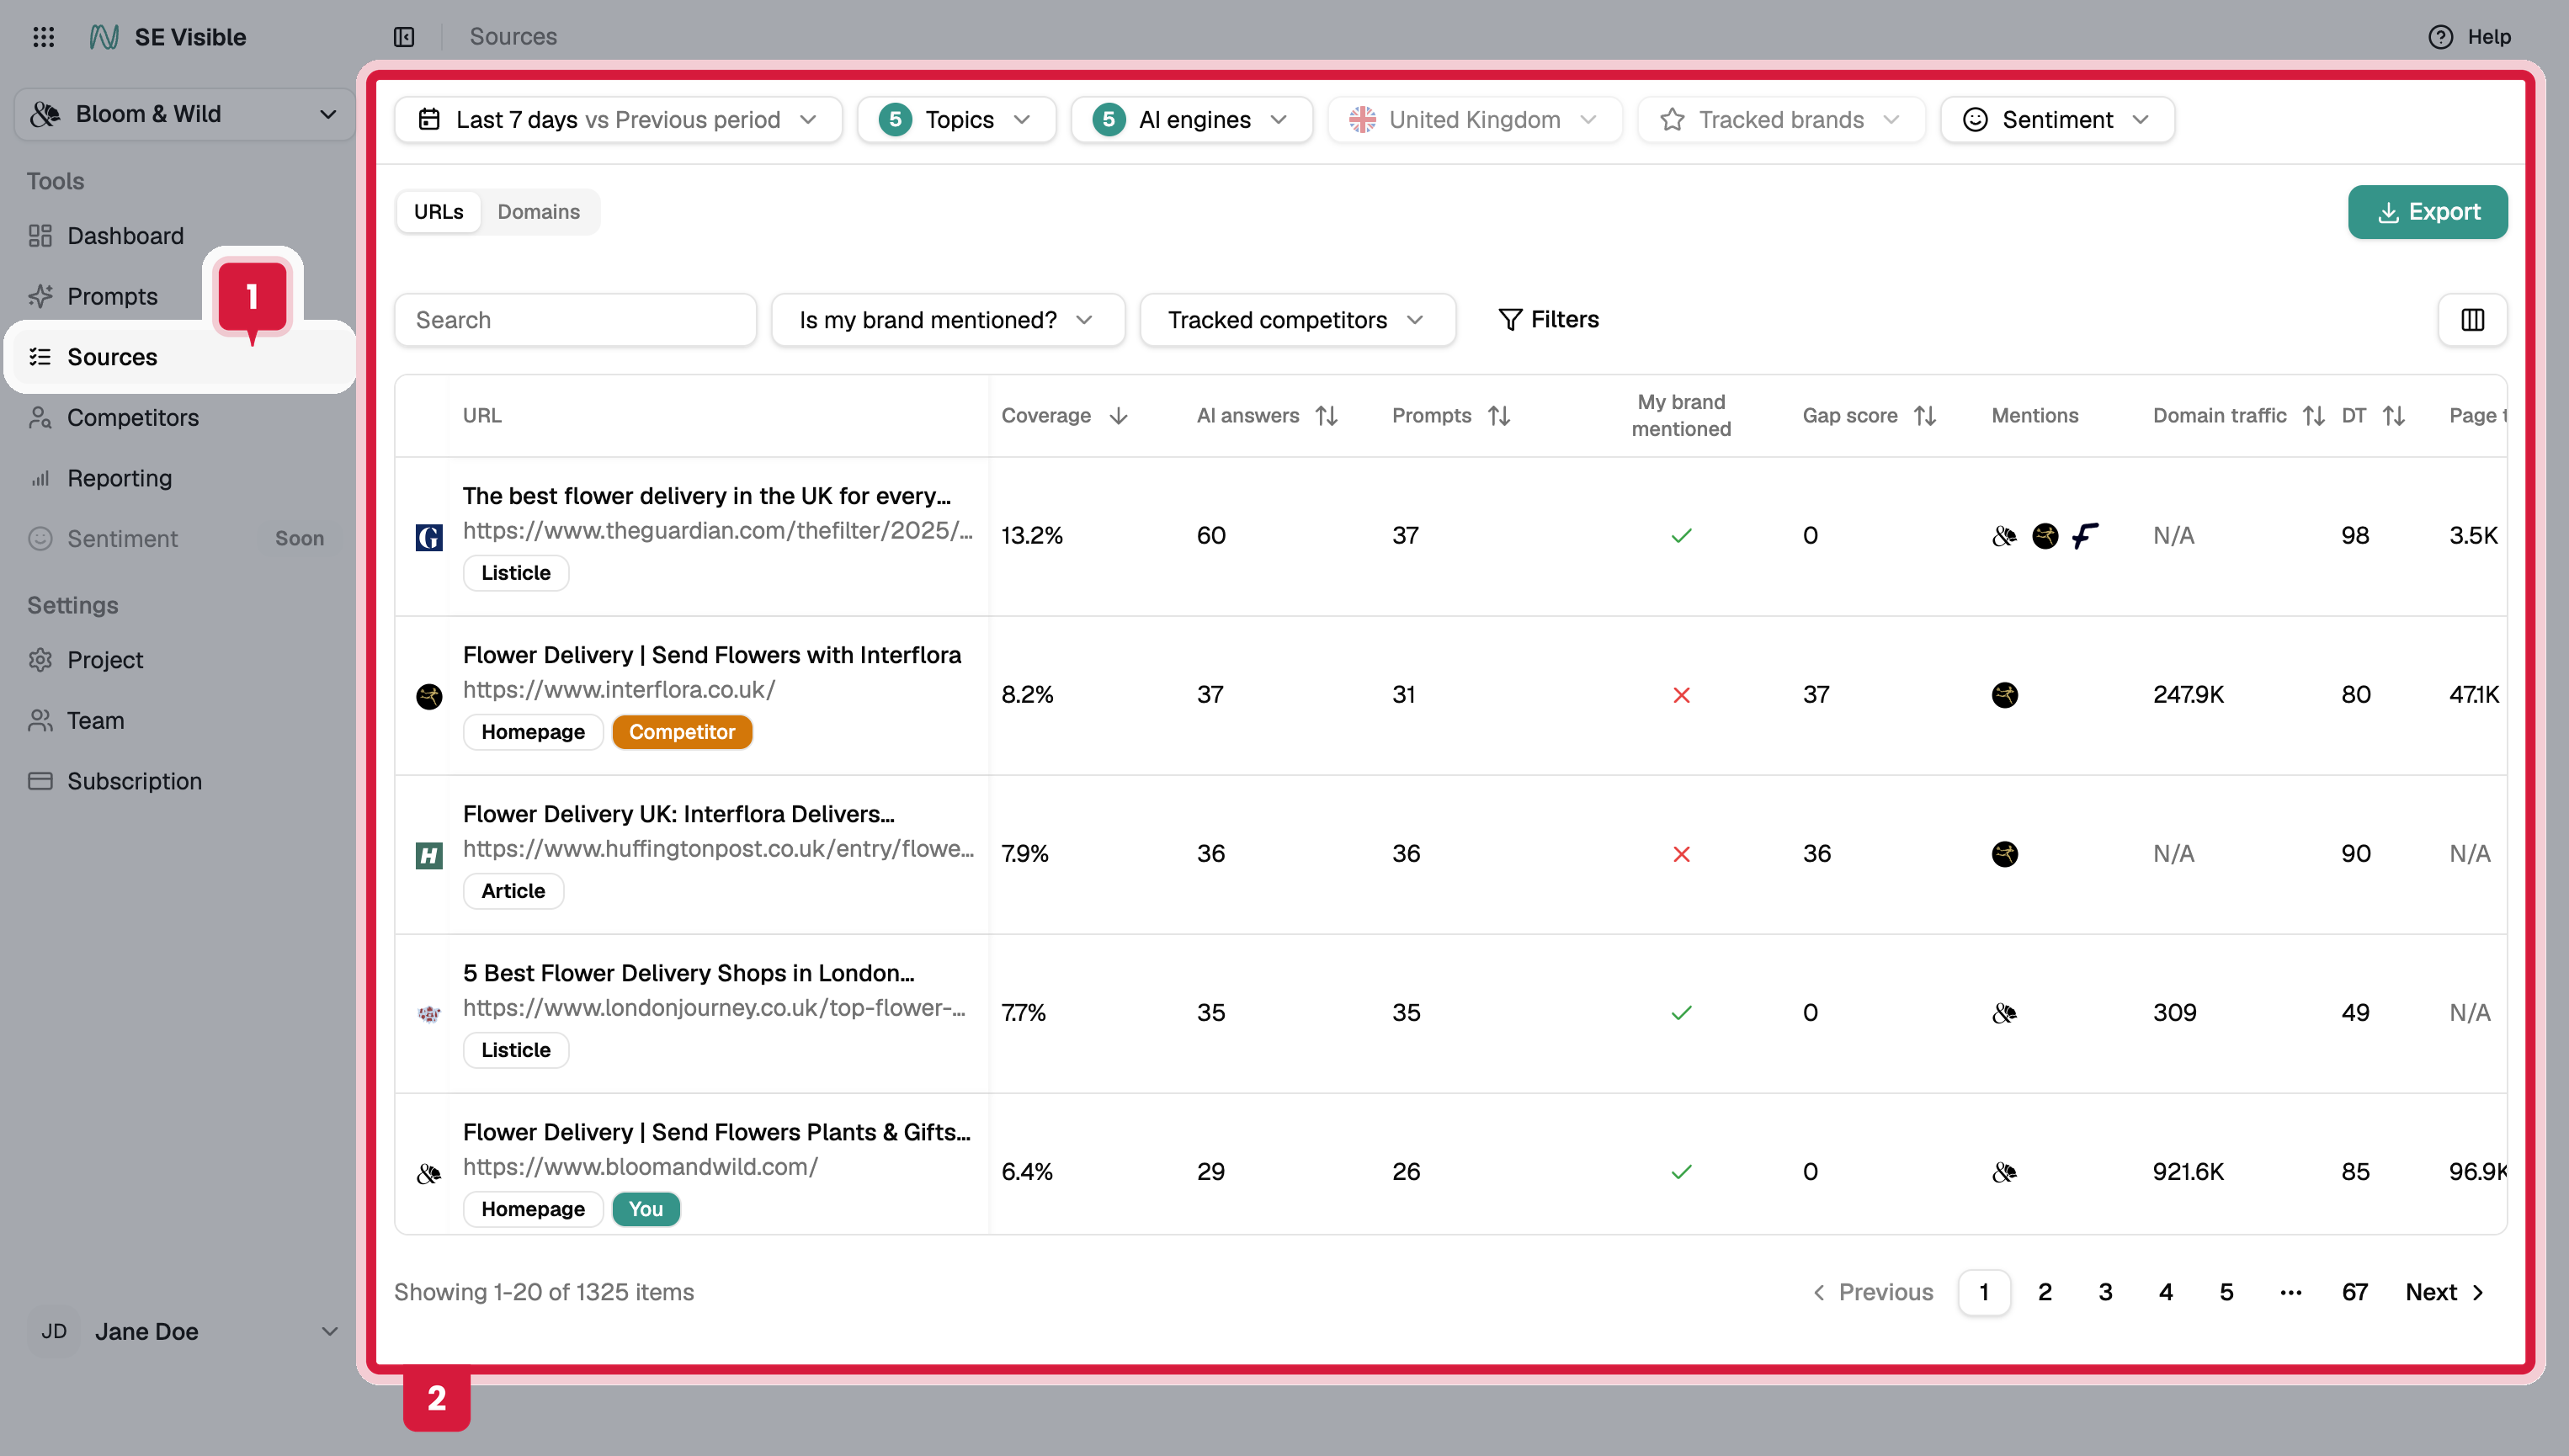Click the Export button

(x=2427, y=212)
